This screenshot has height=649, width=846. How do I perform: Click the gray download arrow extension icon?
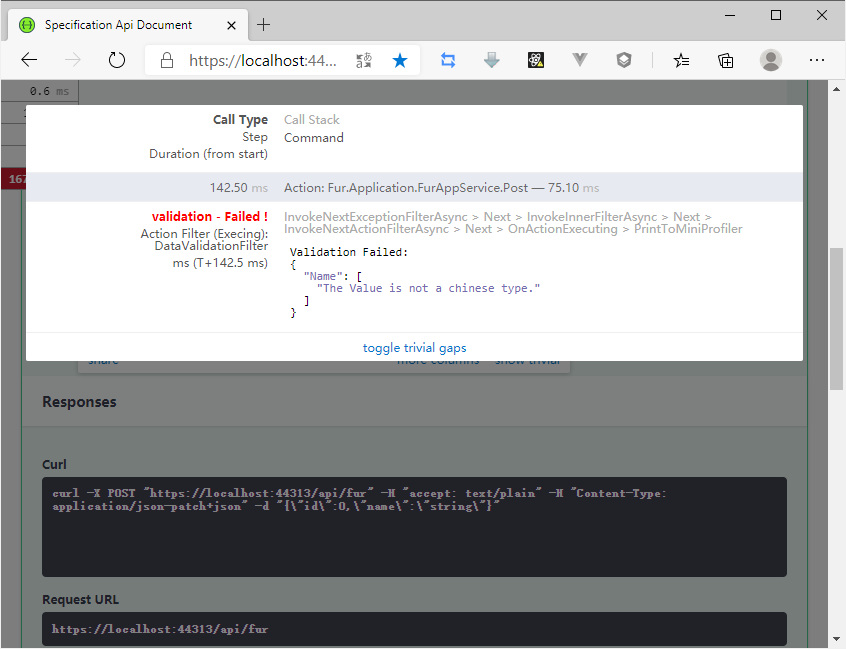pos(491,60)
